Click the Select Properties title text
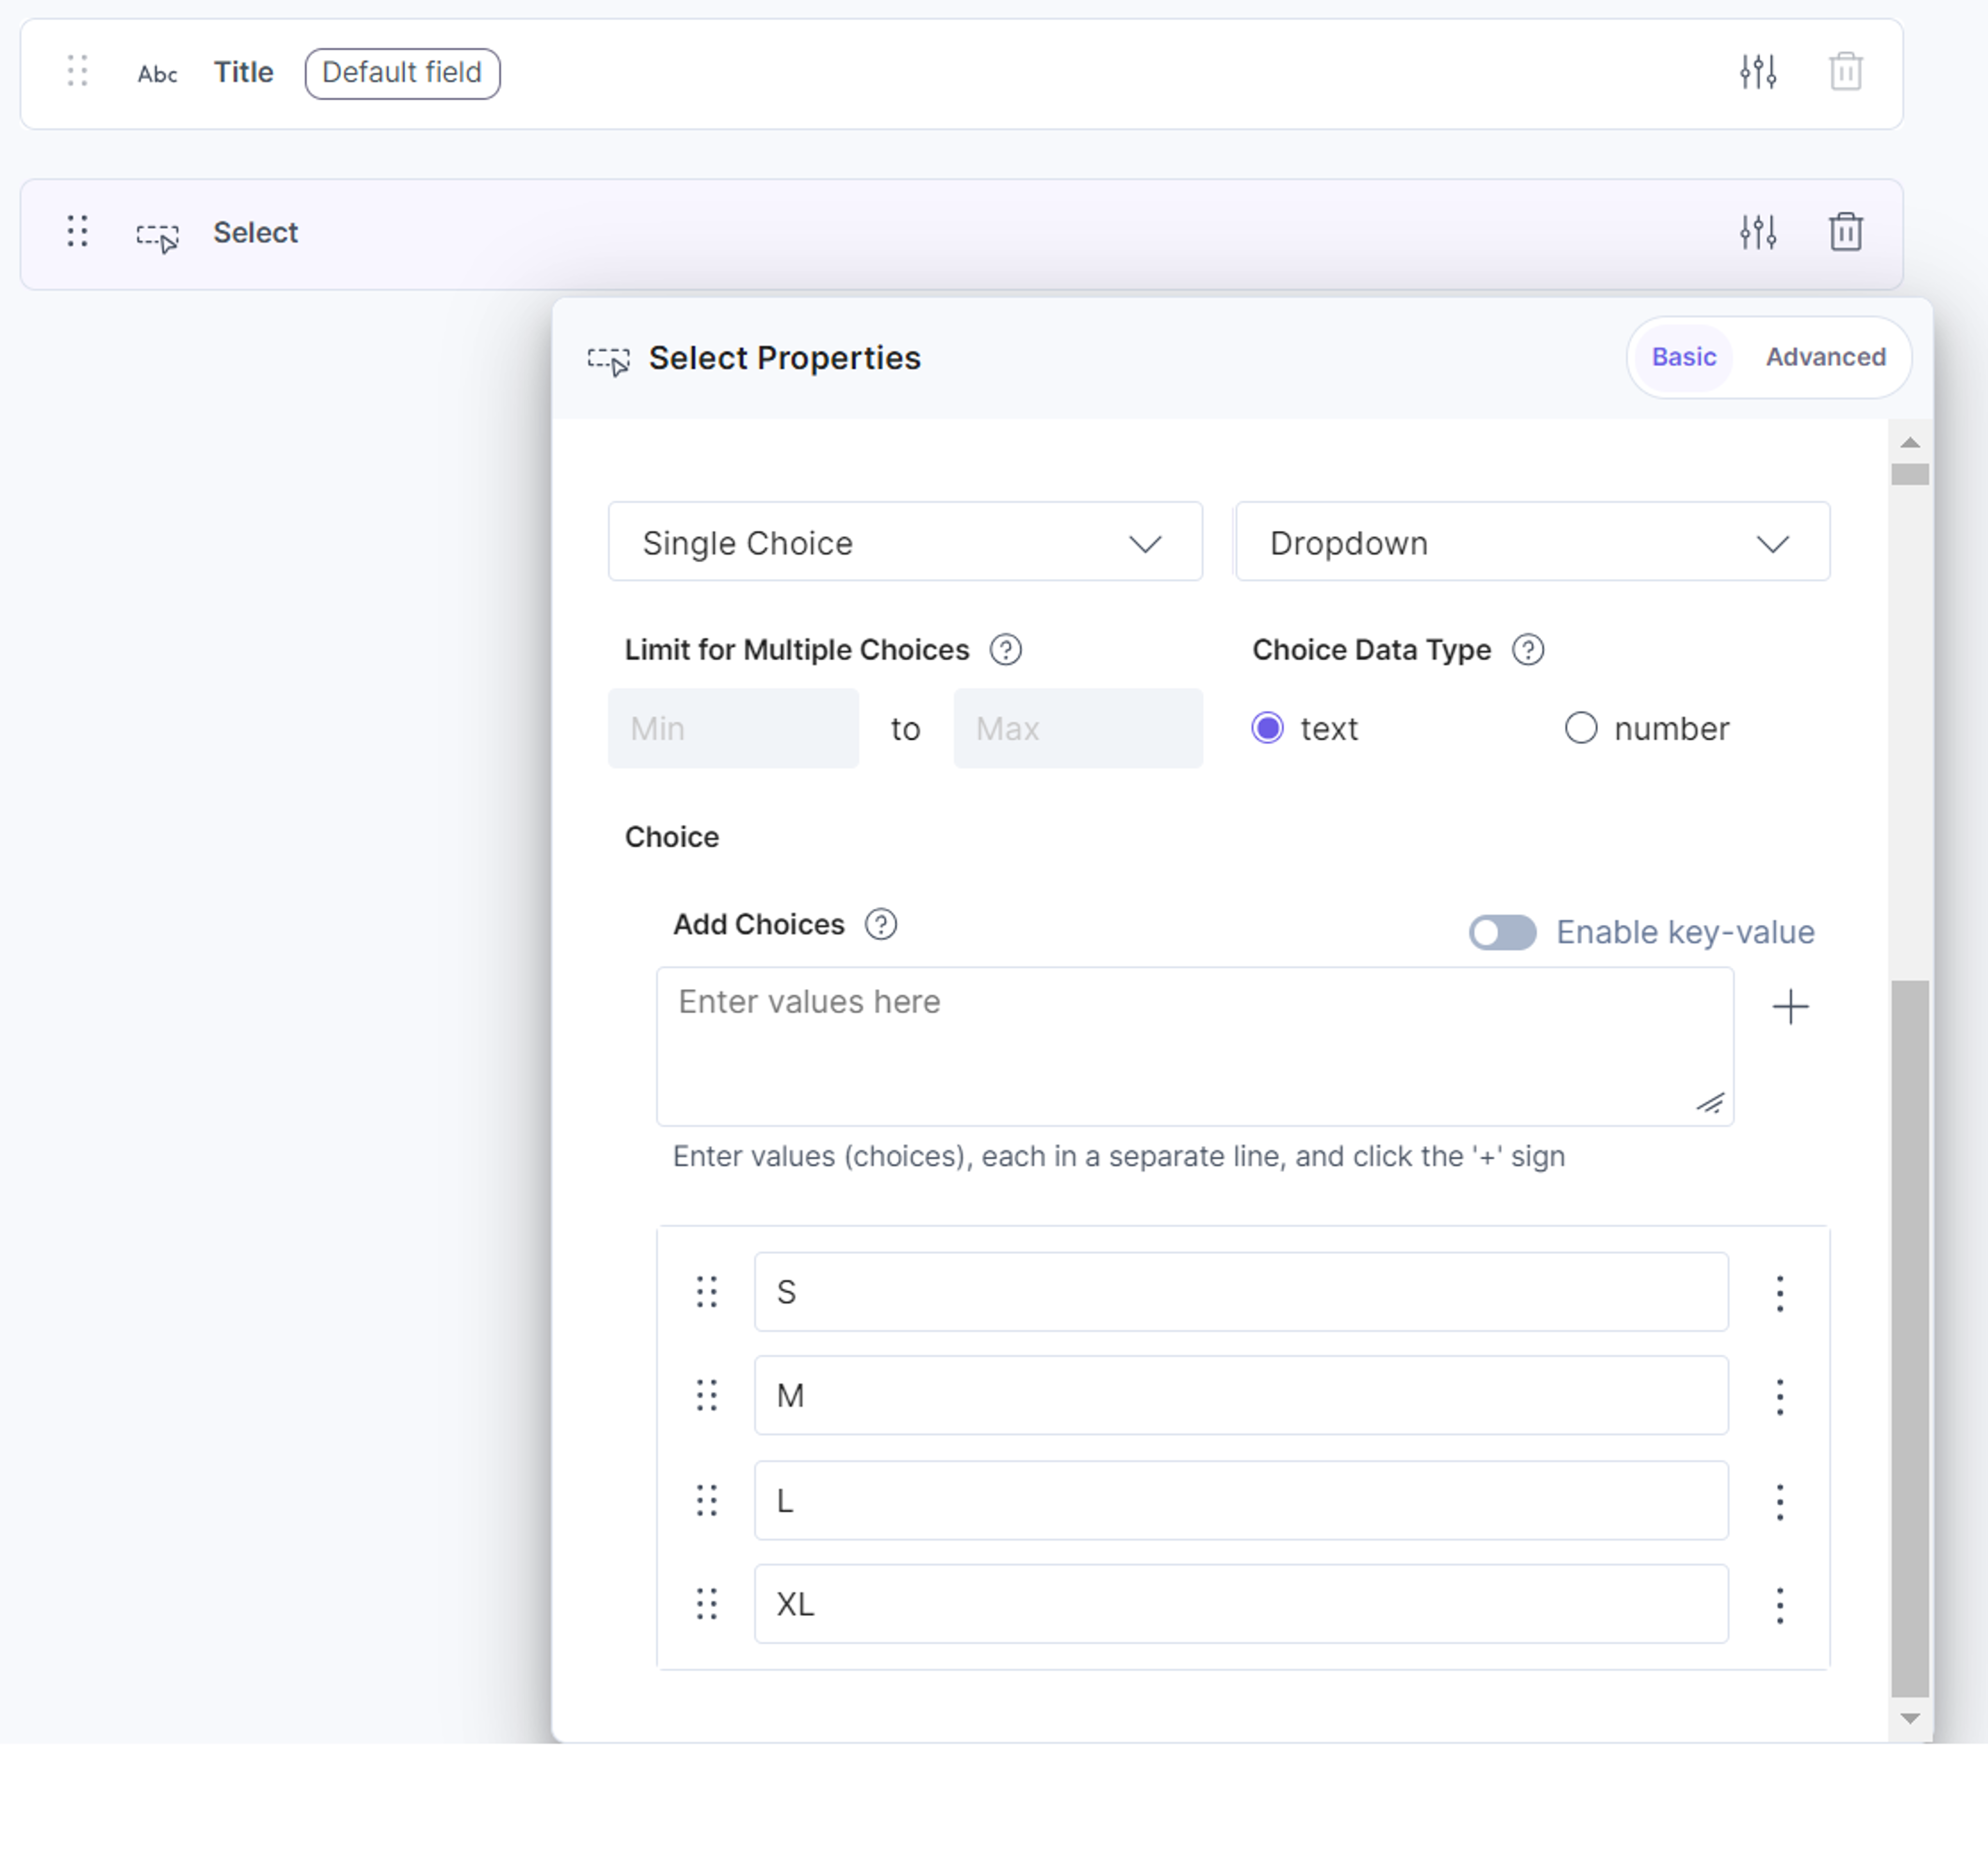The width and height of the screenshot is (1988, 1849). click(785, 358)
